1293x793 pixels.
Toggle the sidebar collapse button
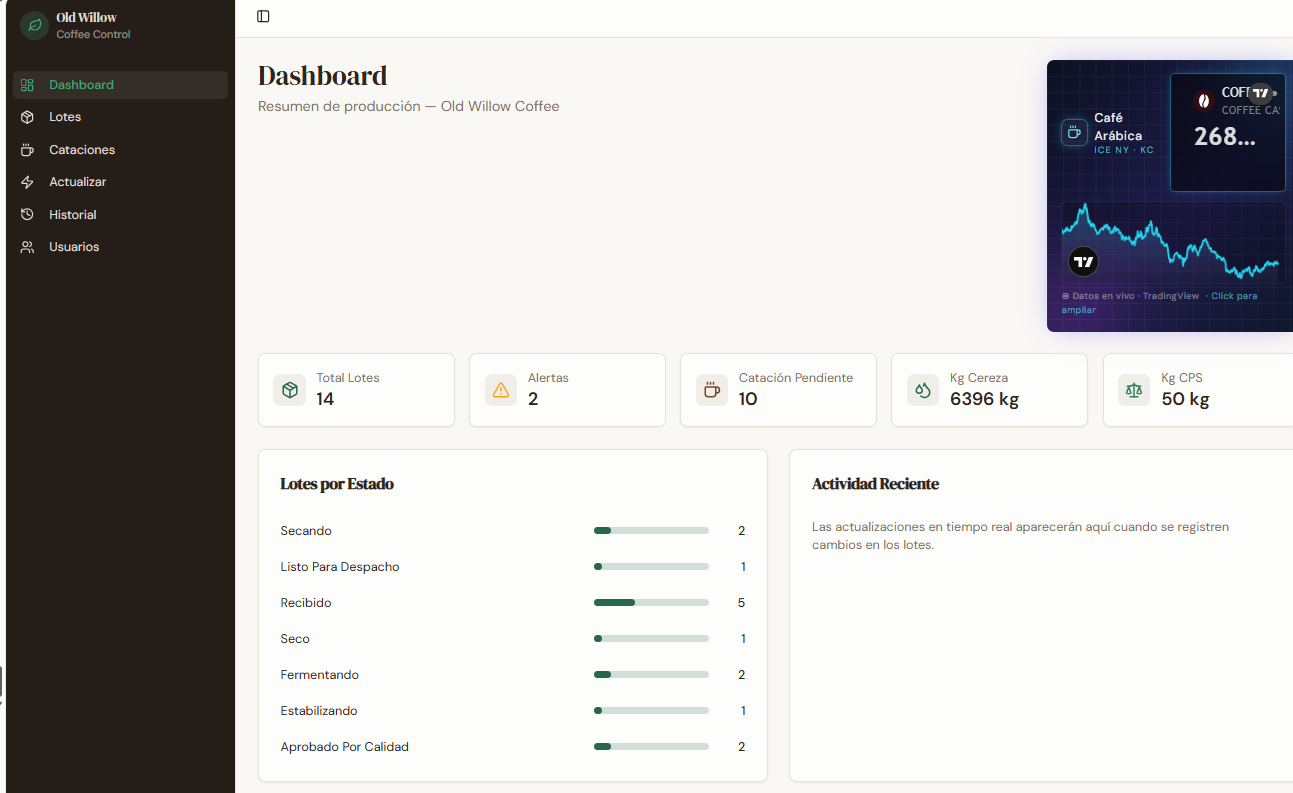[x=263, y=16]
